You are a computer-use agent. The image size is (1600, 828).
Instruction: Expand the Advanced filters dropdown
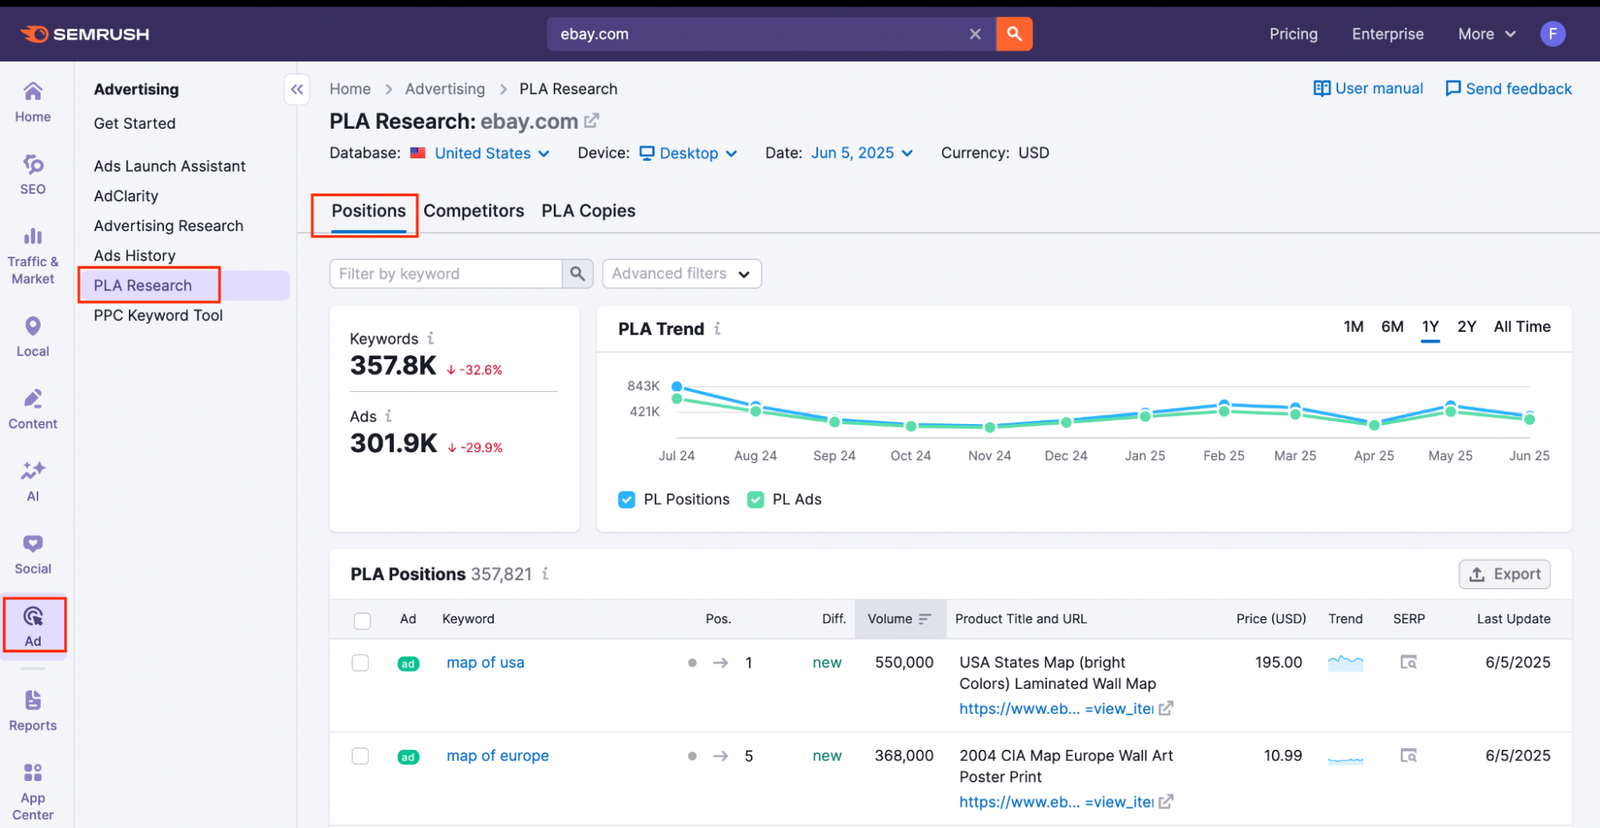[x=681, y=274]
